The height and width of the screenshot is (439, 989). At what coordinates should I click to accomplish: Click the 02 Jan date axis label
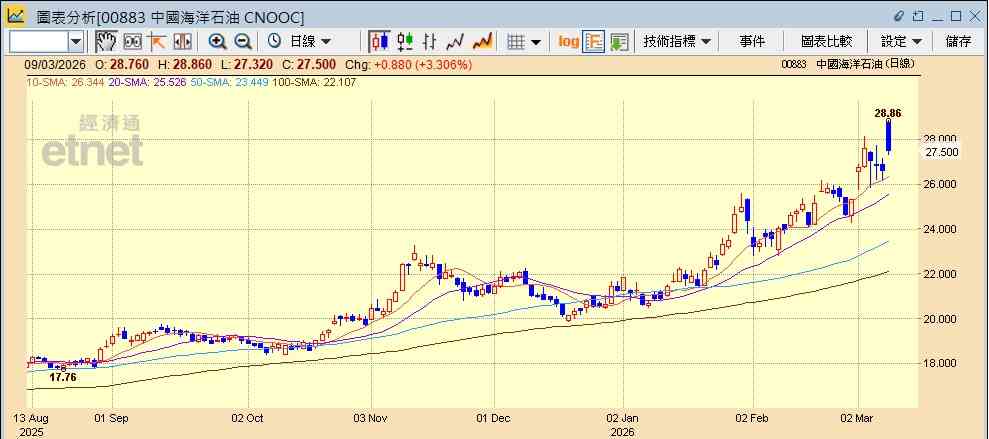(x=624, y=418)
